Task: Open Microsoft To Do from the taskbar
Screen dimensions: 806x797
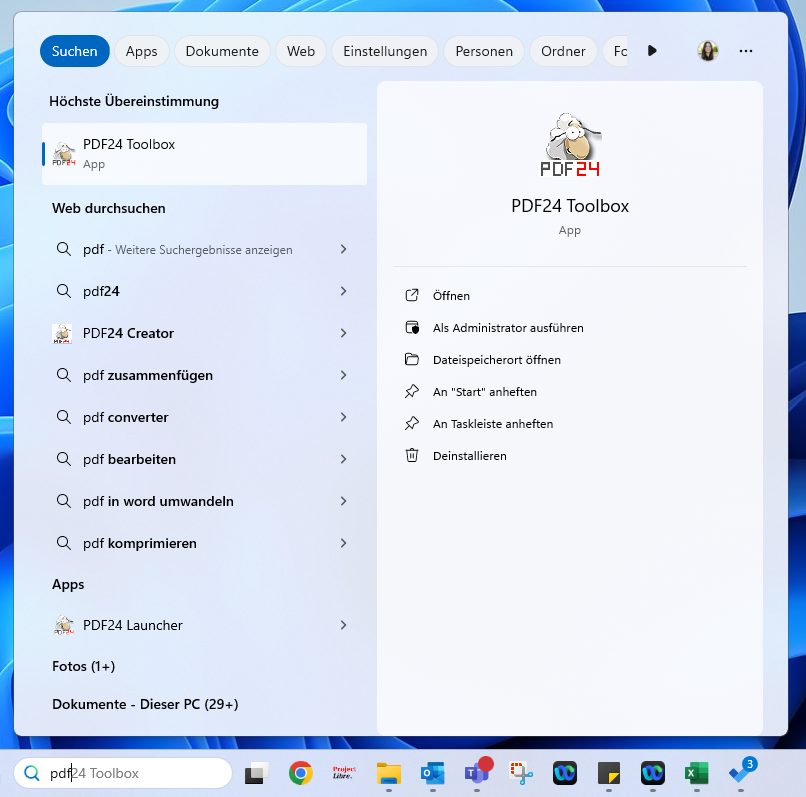Action: click(742, 771)
